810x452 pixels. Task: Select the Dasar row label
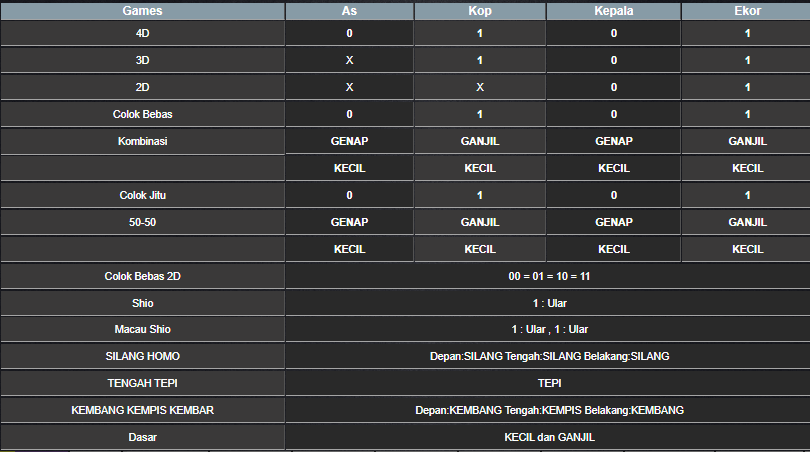point(143,437)
